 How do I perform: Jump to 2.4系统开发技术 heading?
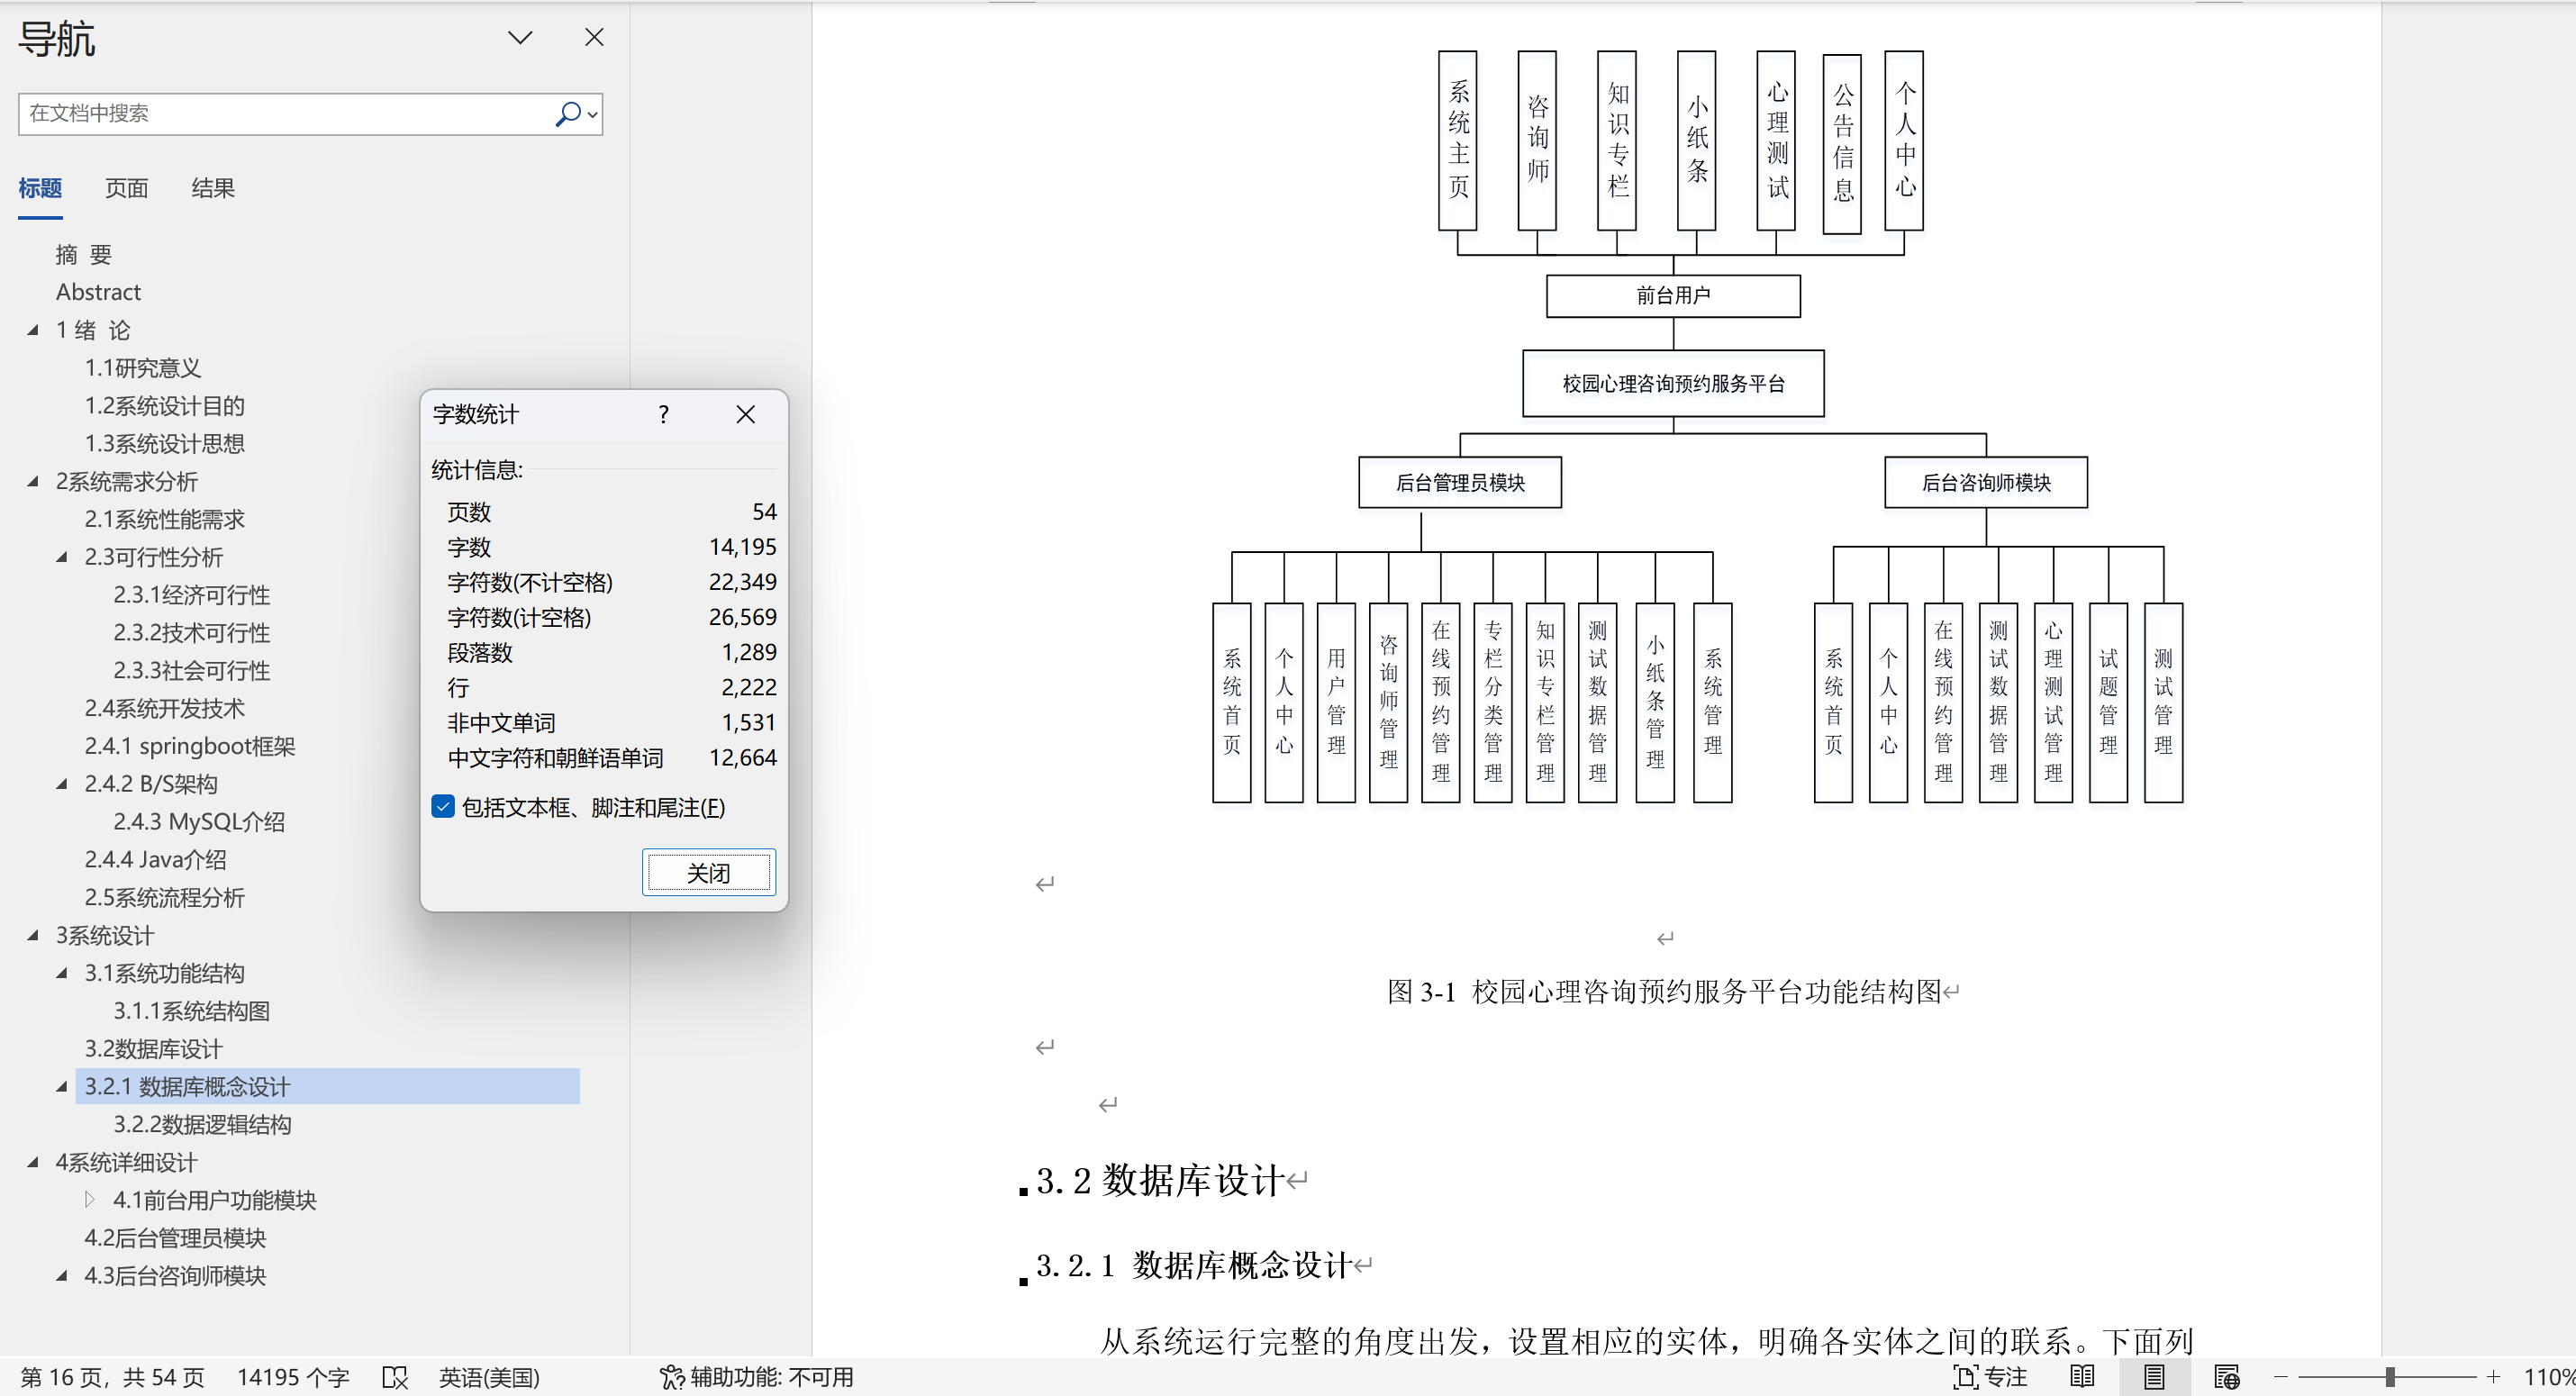[x=165, y=709]
